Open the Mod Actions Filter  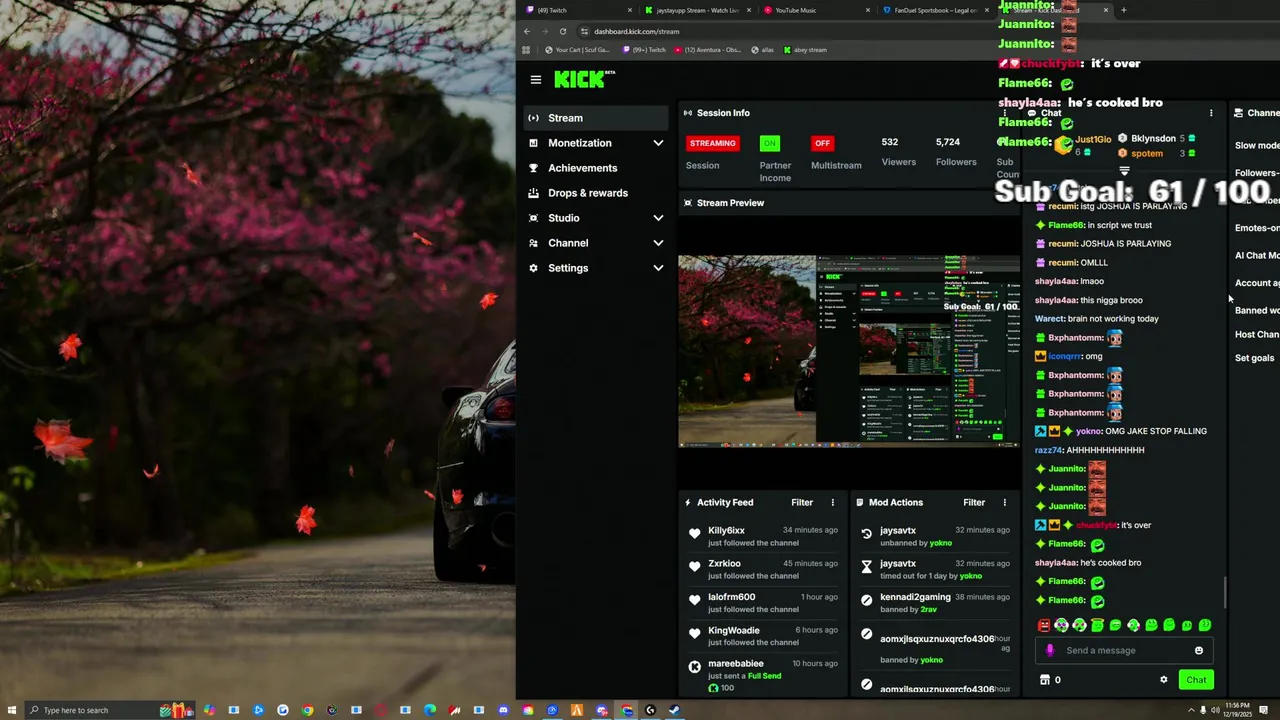[x=974, y=503]
